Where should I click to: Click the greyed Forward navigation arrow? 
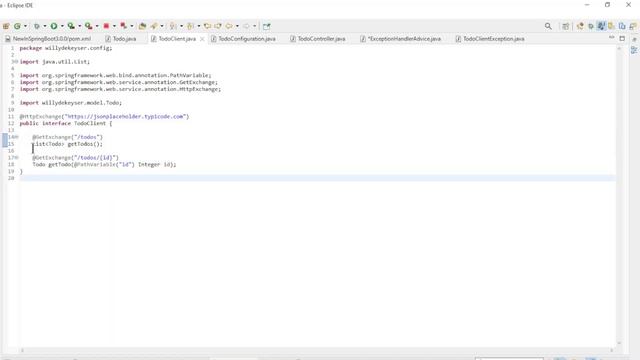[x=246, y=26]
